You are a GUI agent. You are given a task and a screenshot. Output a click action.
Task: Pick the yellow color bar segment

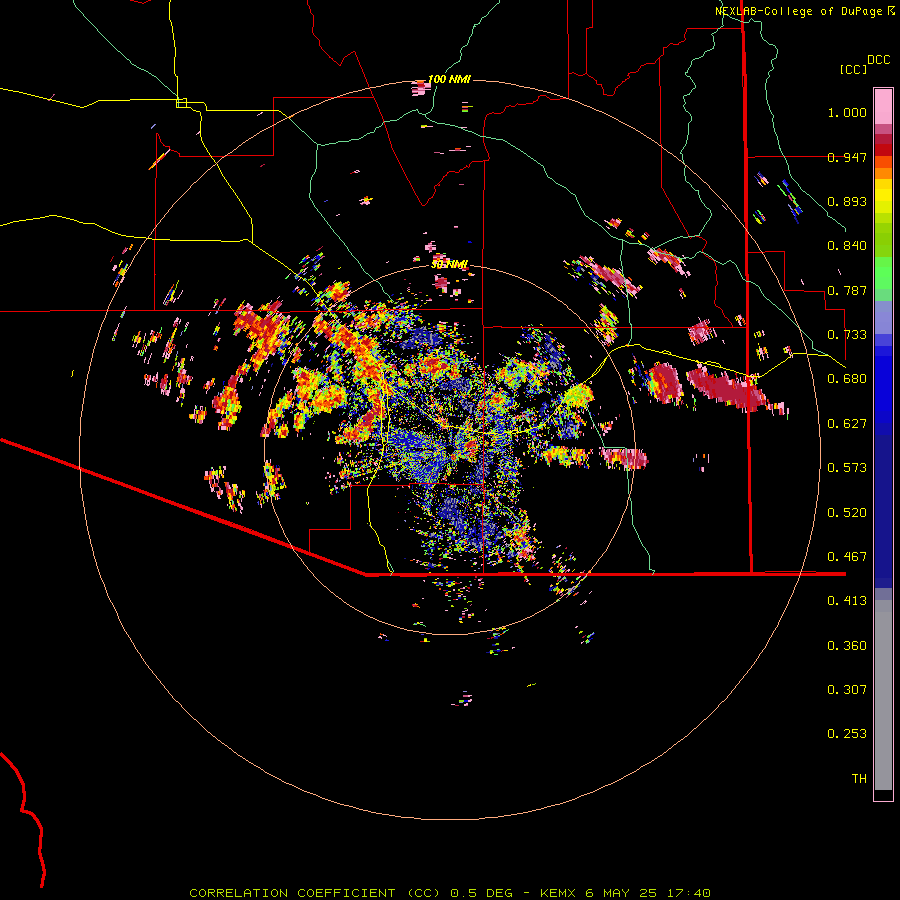point(883,196)
